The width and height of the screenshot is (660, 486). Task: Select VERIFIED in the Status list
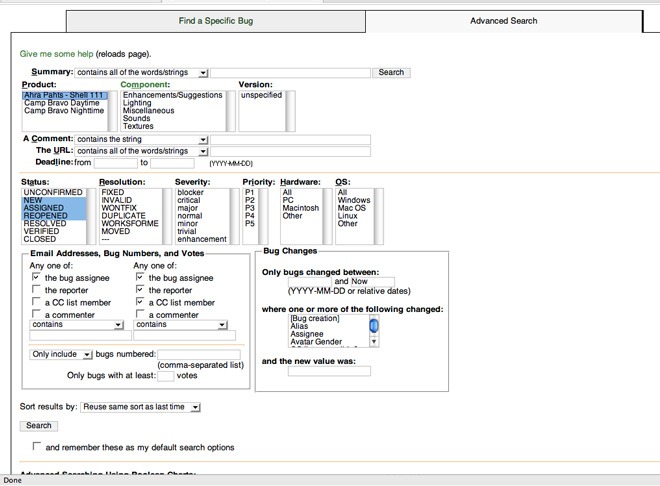point(41,231)
